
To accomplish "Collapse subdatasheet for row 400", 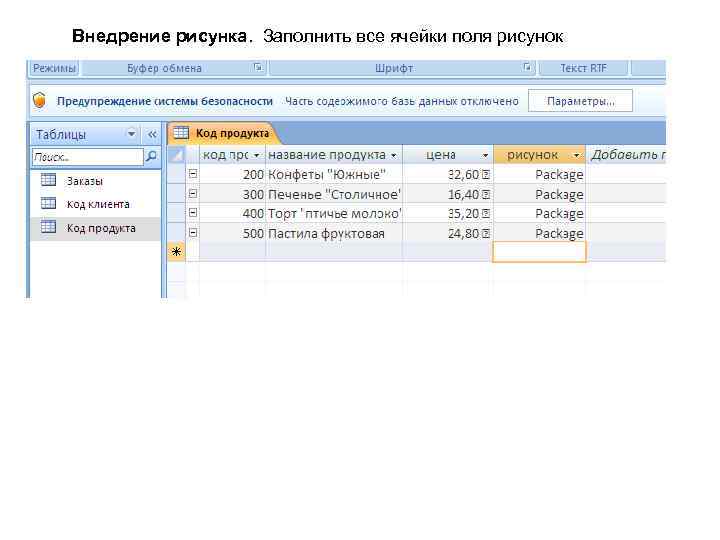I will [x=193, y=213].
